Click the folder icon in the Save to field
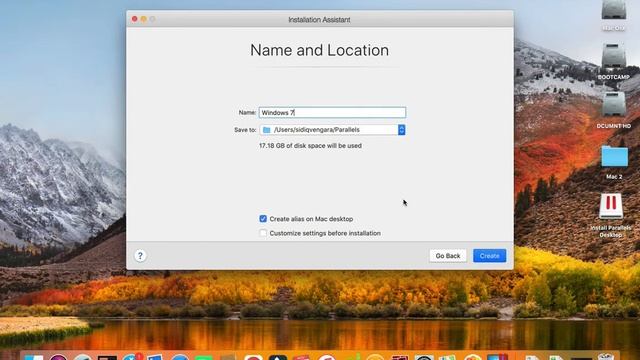Viewport: 640px width, 360px height. (267, 130)
